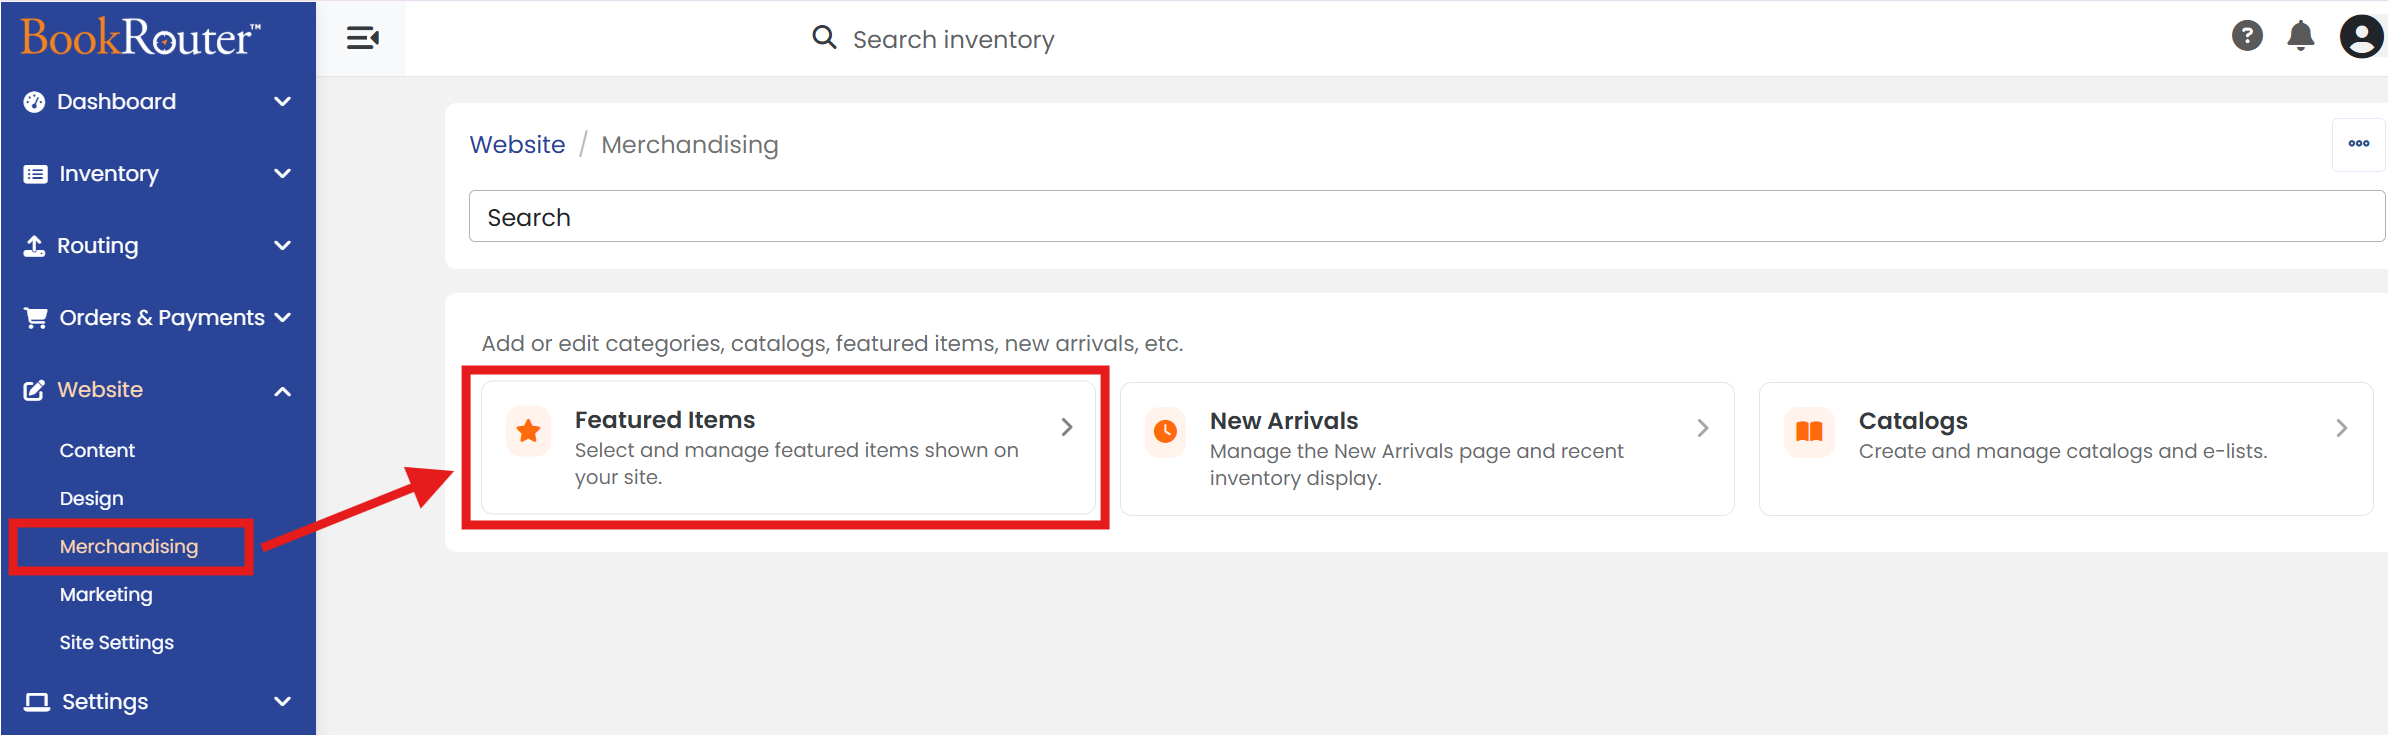Open the three-dots more options button
Screen dimensions: 2388x735
pos(2359,144)
